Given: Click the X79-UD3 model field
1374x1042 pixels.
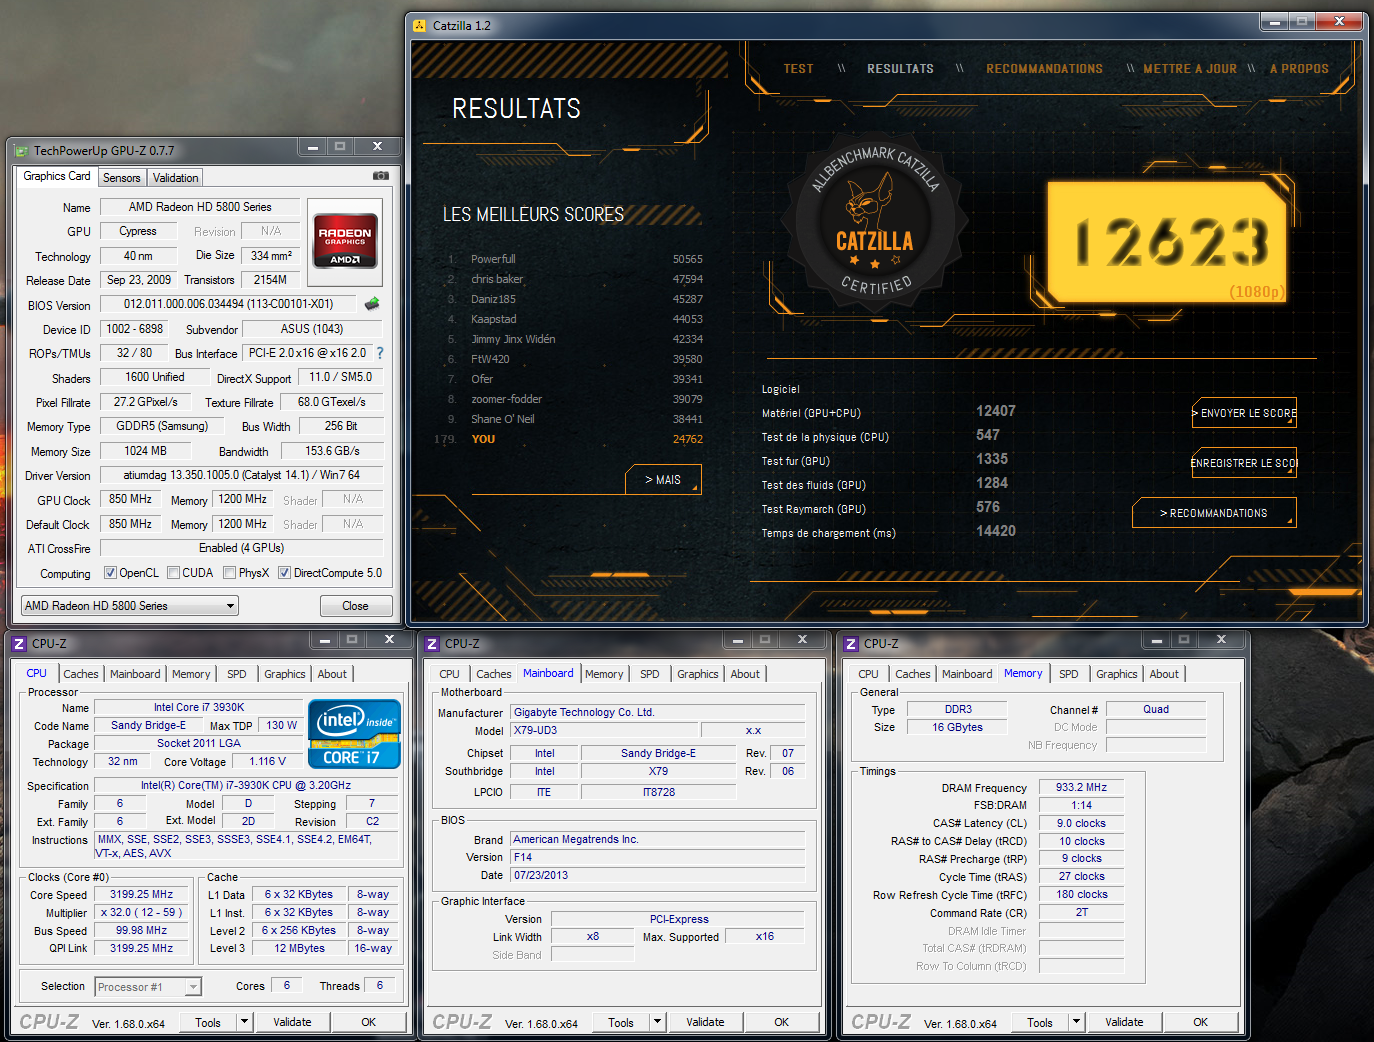Looking at the screenshot, I should (x=604, y=730).
